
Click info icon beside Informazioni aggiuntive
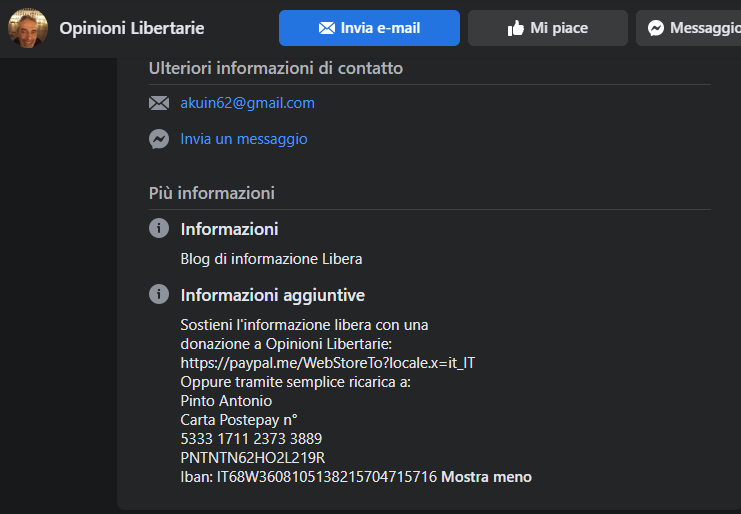pyautogui.click(x=159, y=294)
